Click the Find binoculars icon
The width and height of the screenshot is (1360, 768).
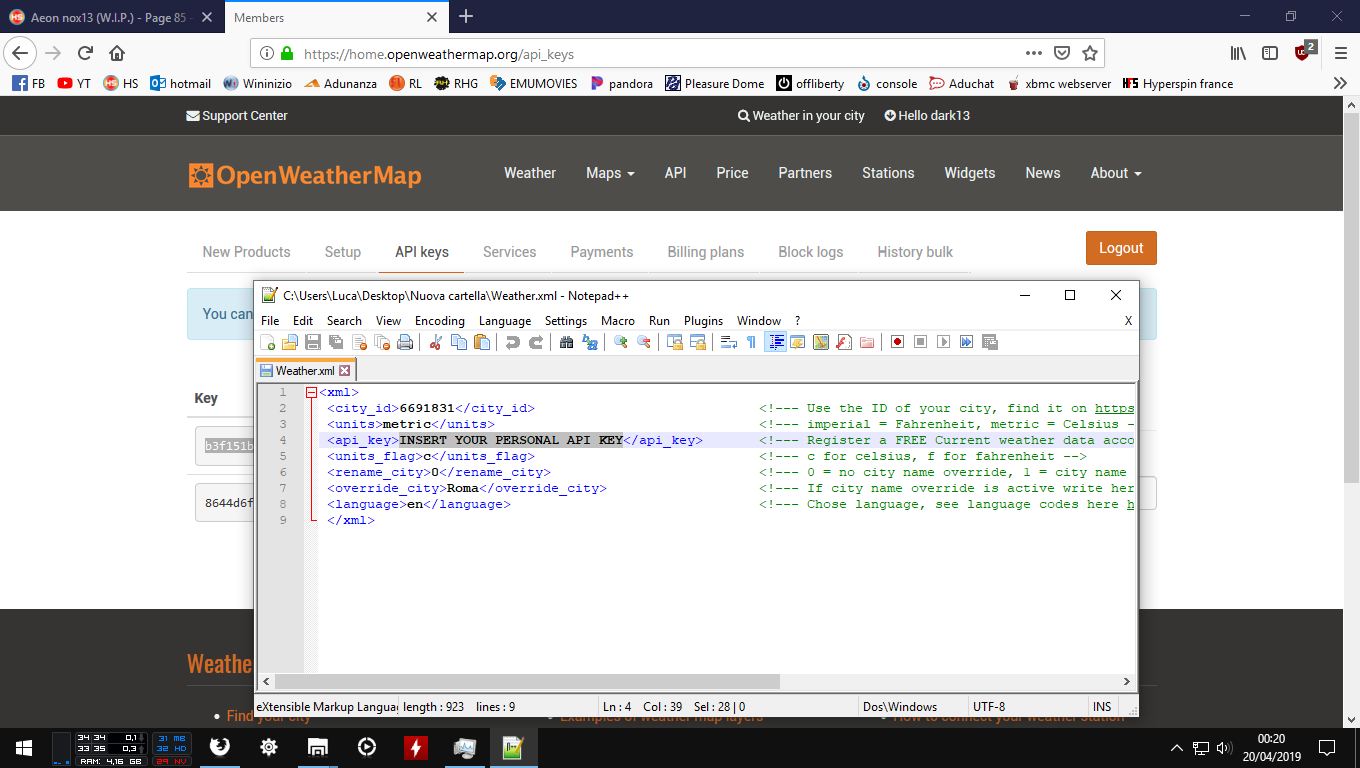click(x=566, y=342)
